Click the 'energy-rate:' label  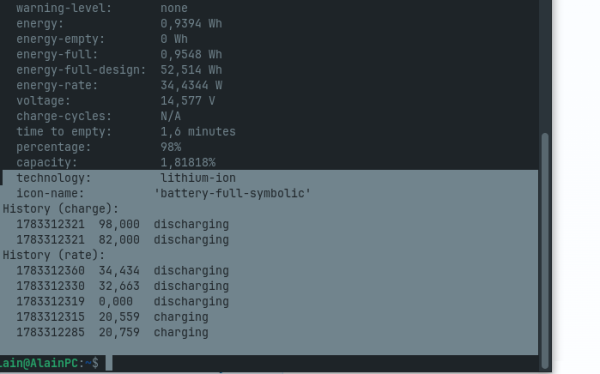click(57, 85)
